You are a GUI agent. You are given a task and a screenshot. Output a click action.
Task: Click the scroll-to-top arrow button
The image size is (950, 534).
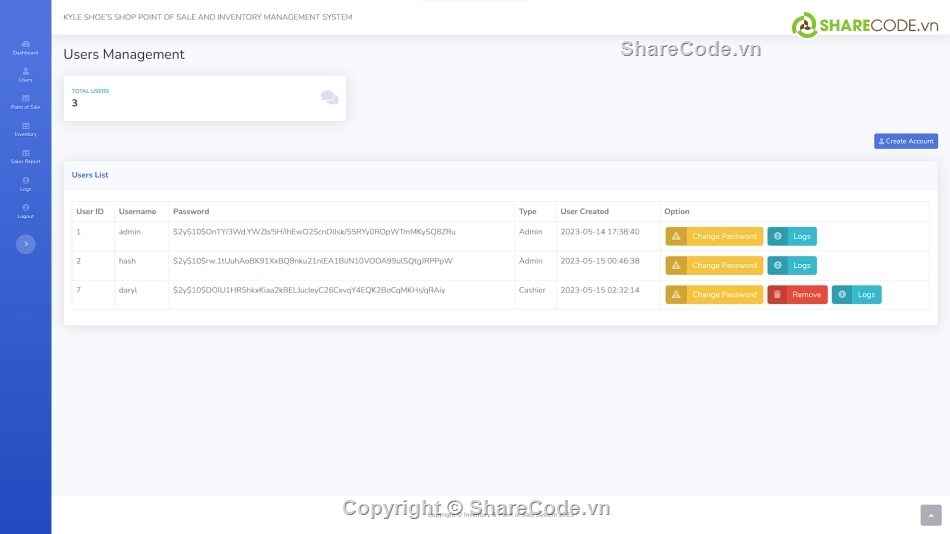click(x=930, y=514)
